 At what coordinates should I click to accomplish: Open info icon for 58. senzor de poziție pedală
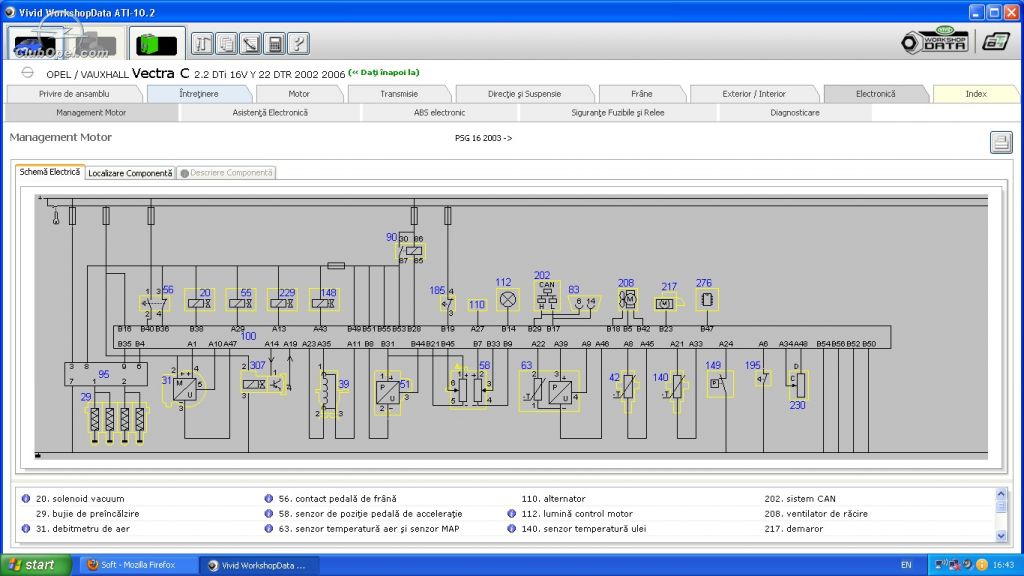coord(268,513)
